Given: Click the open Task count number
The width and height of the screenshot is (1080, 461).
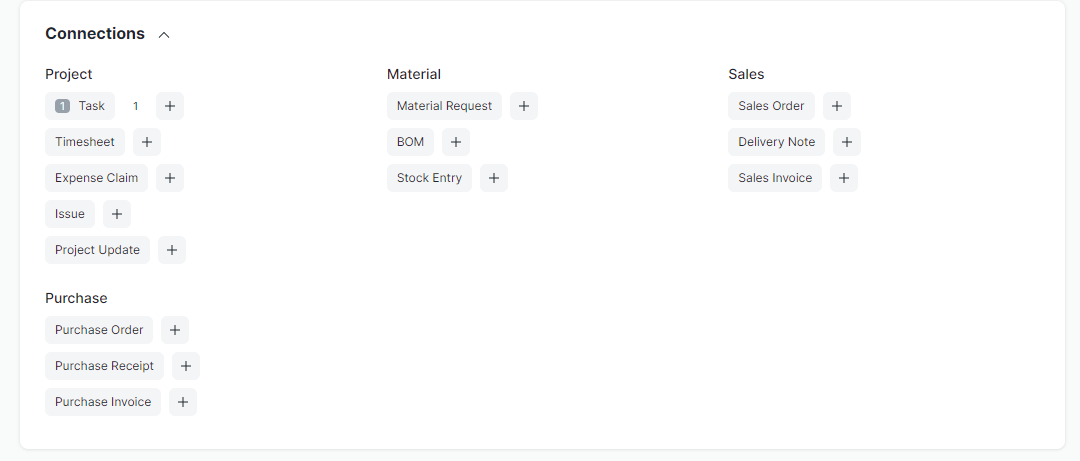Looking at the screenshot, I should [x=136, y=106].
